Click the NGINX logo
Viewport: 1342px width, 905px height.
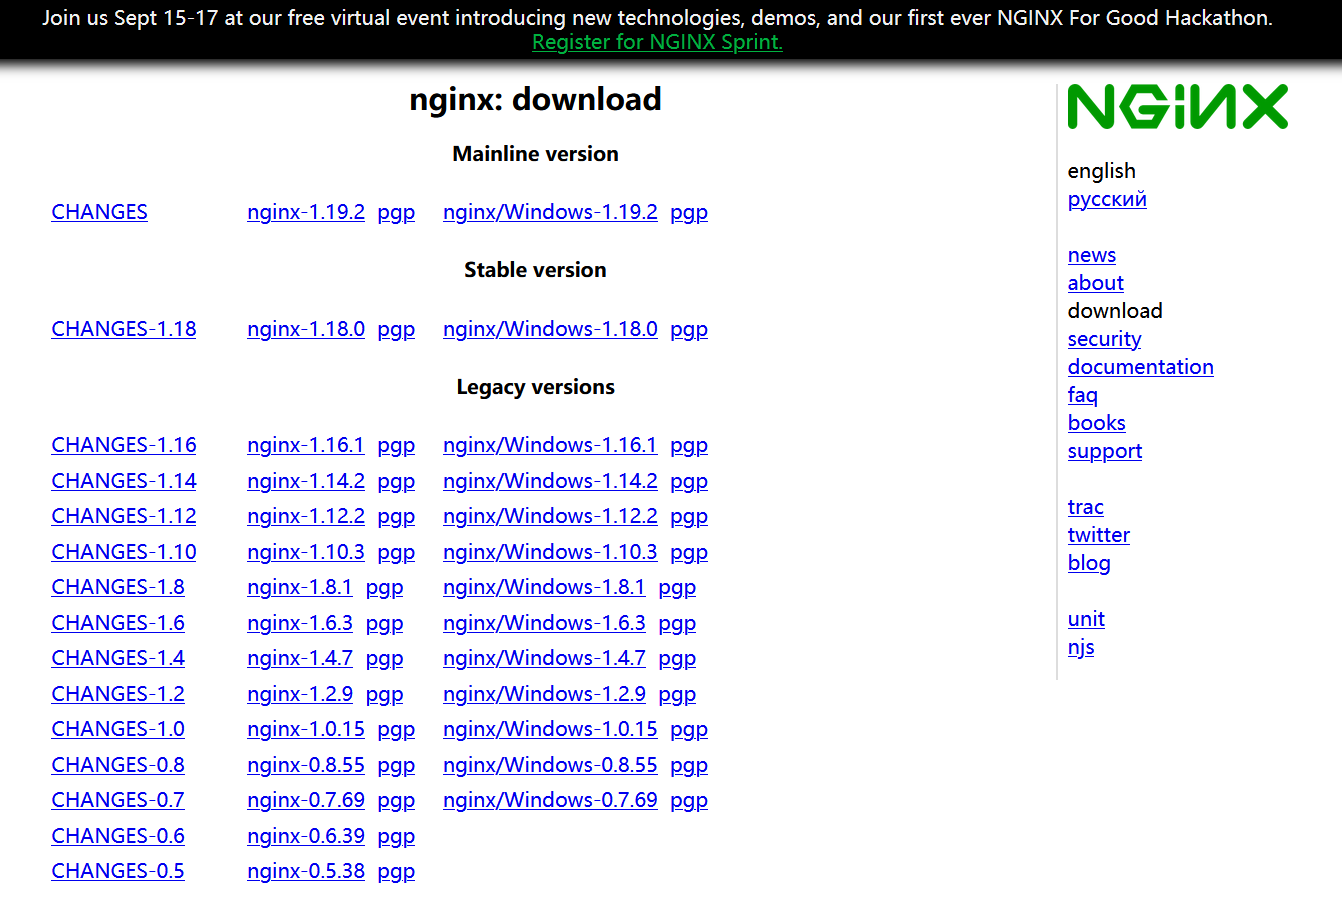tap(1177, 107)
